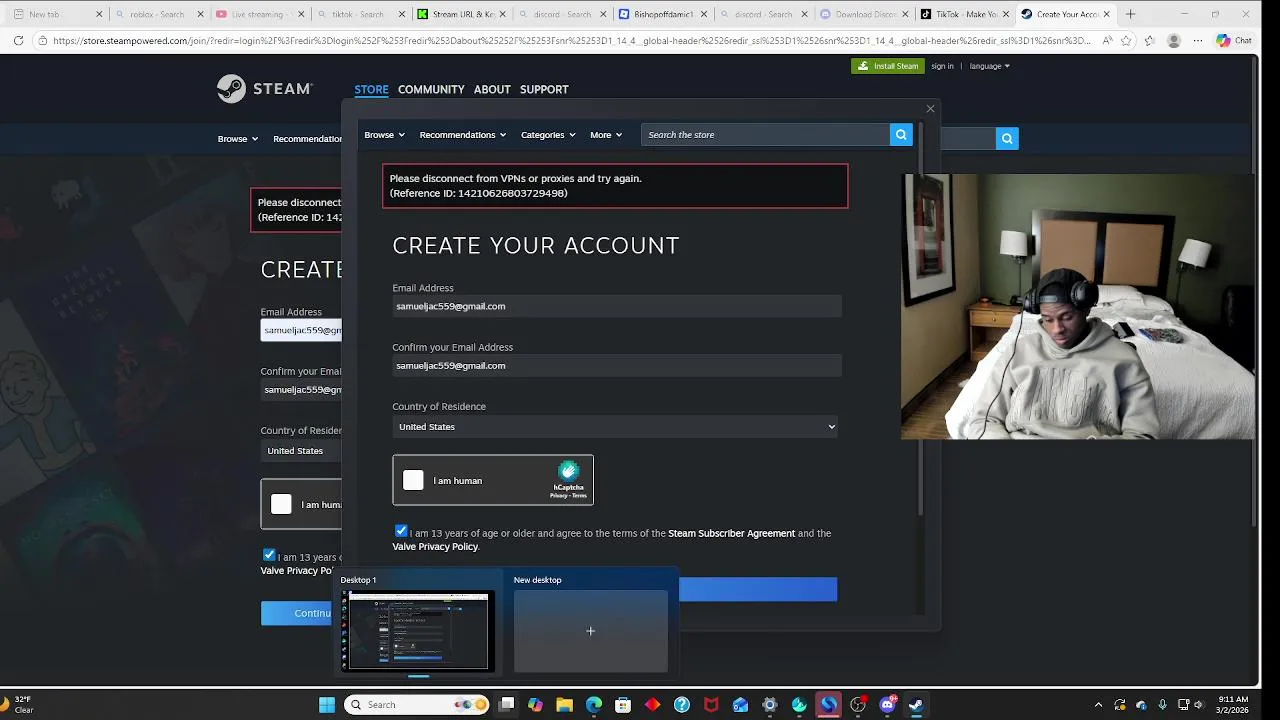The image size is (1280, 720).
Task: Open background page United States country select
Action: coord(301,451)
